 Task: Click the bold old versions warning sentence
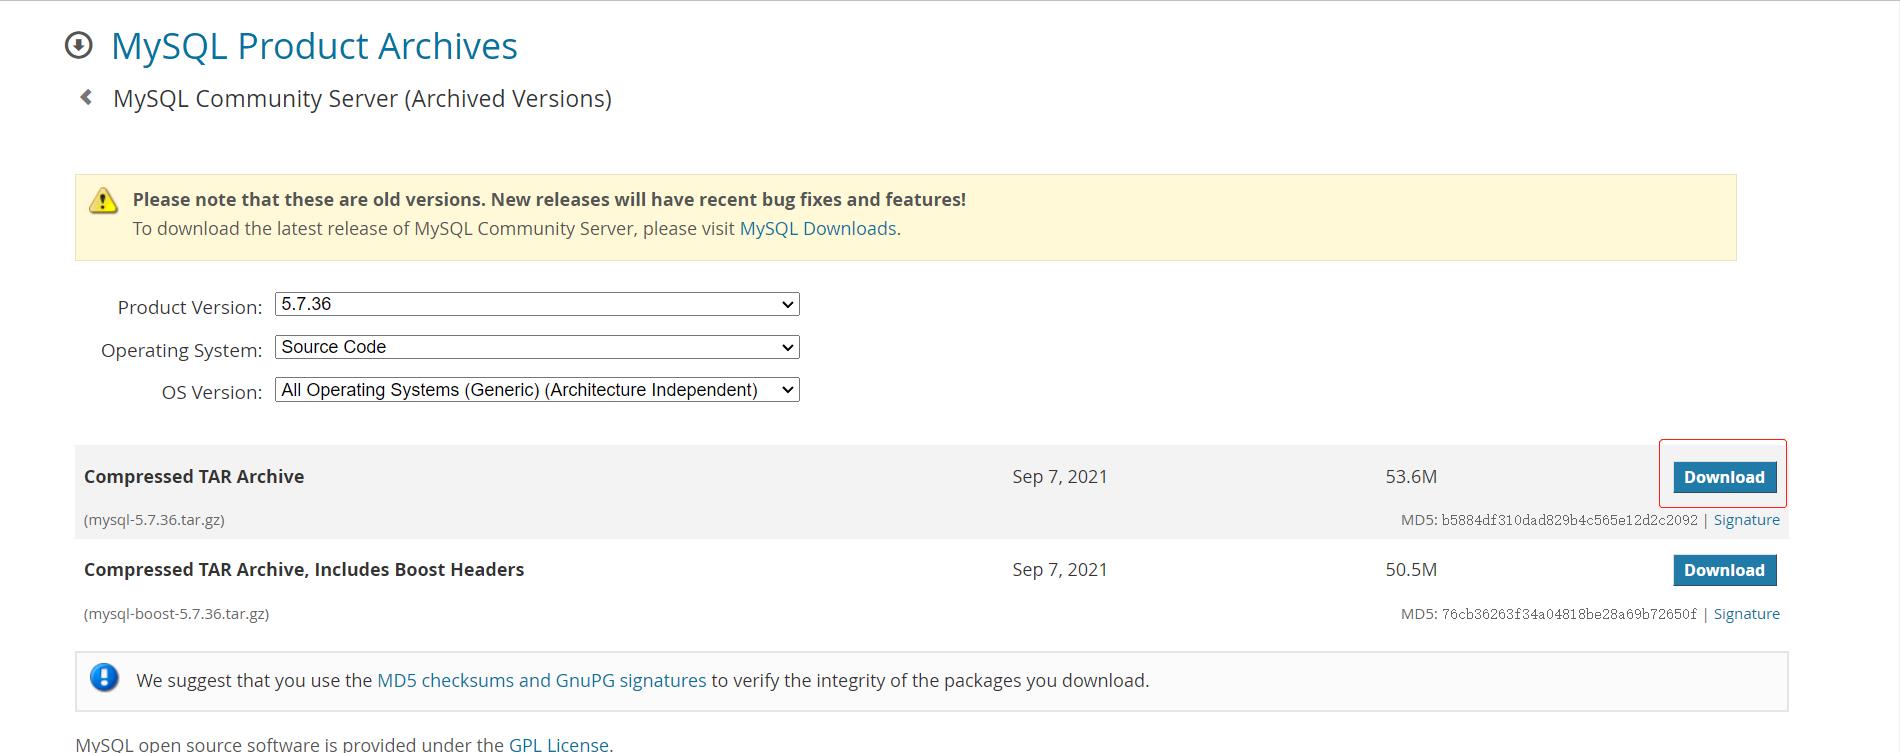(549, 200)
